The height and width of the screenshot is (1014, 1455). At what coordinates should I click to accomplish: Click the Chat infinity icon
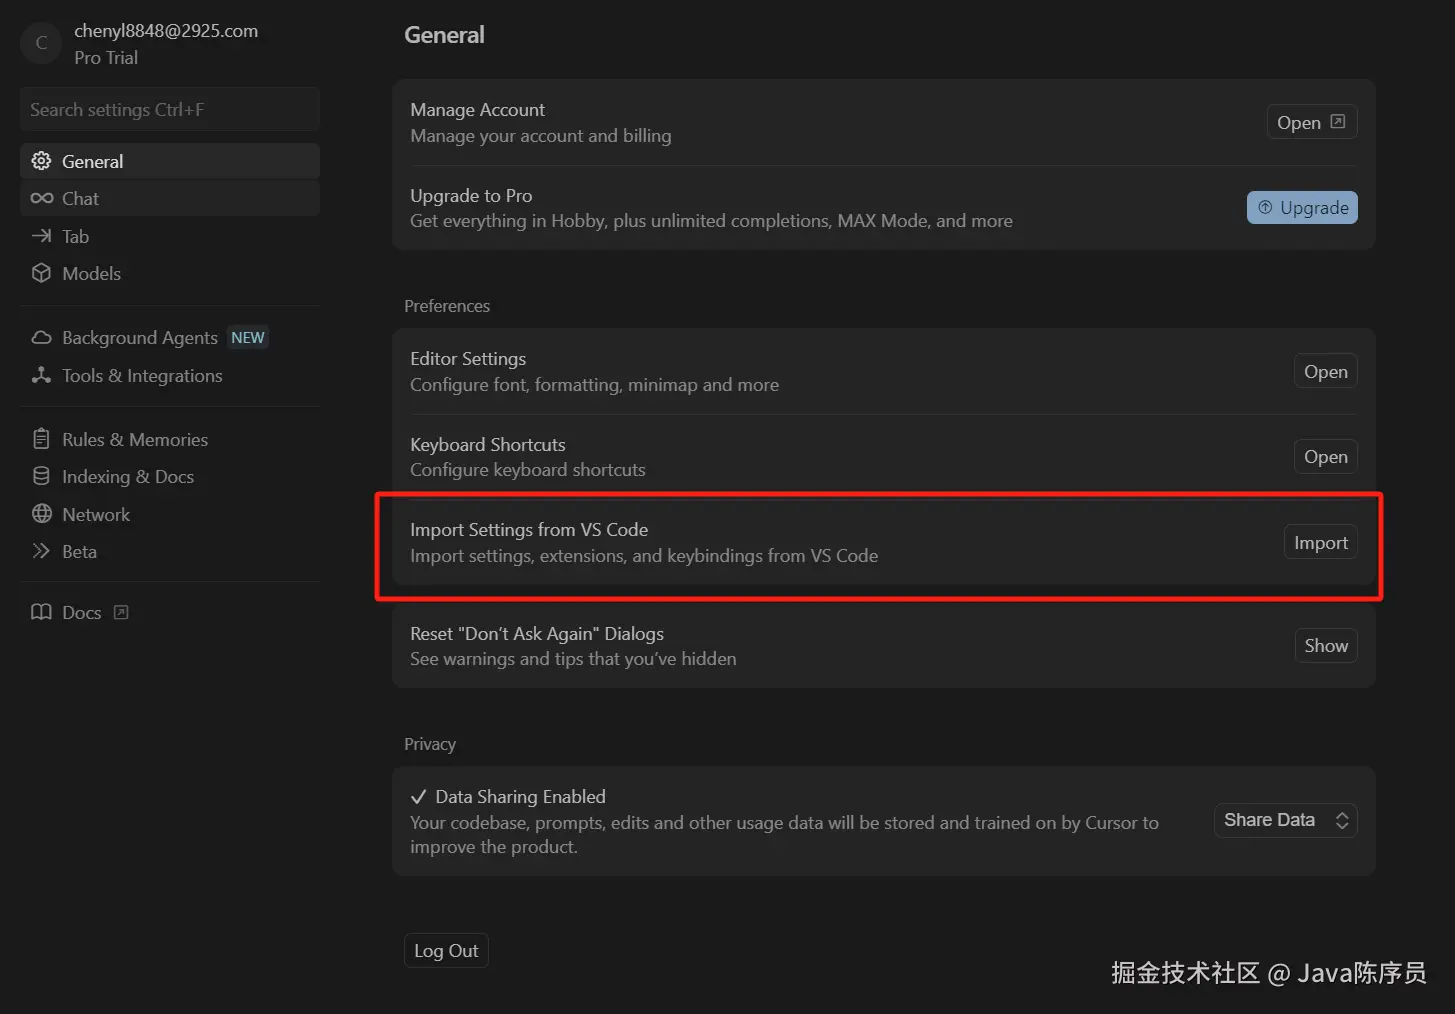[41, 198]
